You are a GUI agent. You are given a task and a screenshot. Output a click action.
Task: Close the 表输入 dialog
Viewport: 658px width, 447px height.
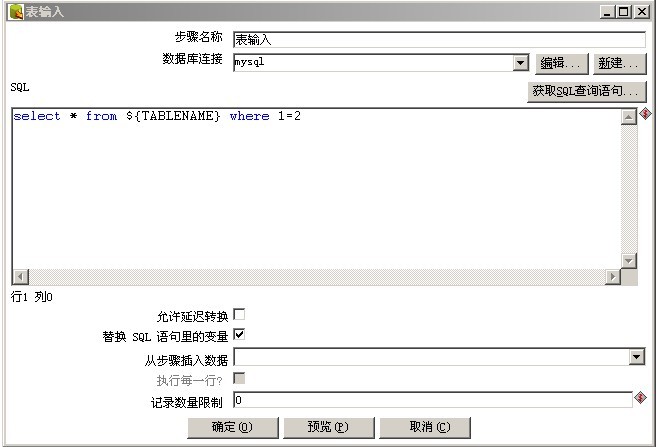click(x=642, y=11)
